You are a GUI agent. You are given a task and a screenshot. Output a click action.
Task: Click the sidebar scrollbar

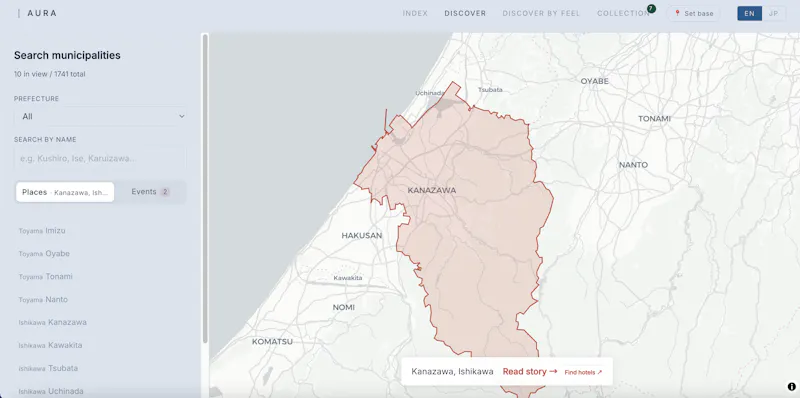click(205, 189)
